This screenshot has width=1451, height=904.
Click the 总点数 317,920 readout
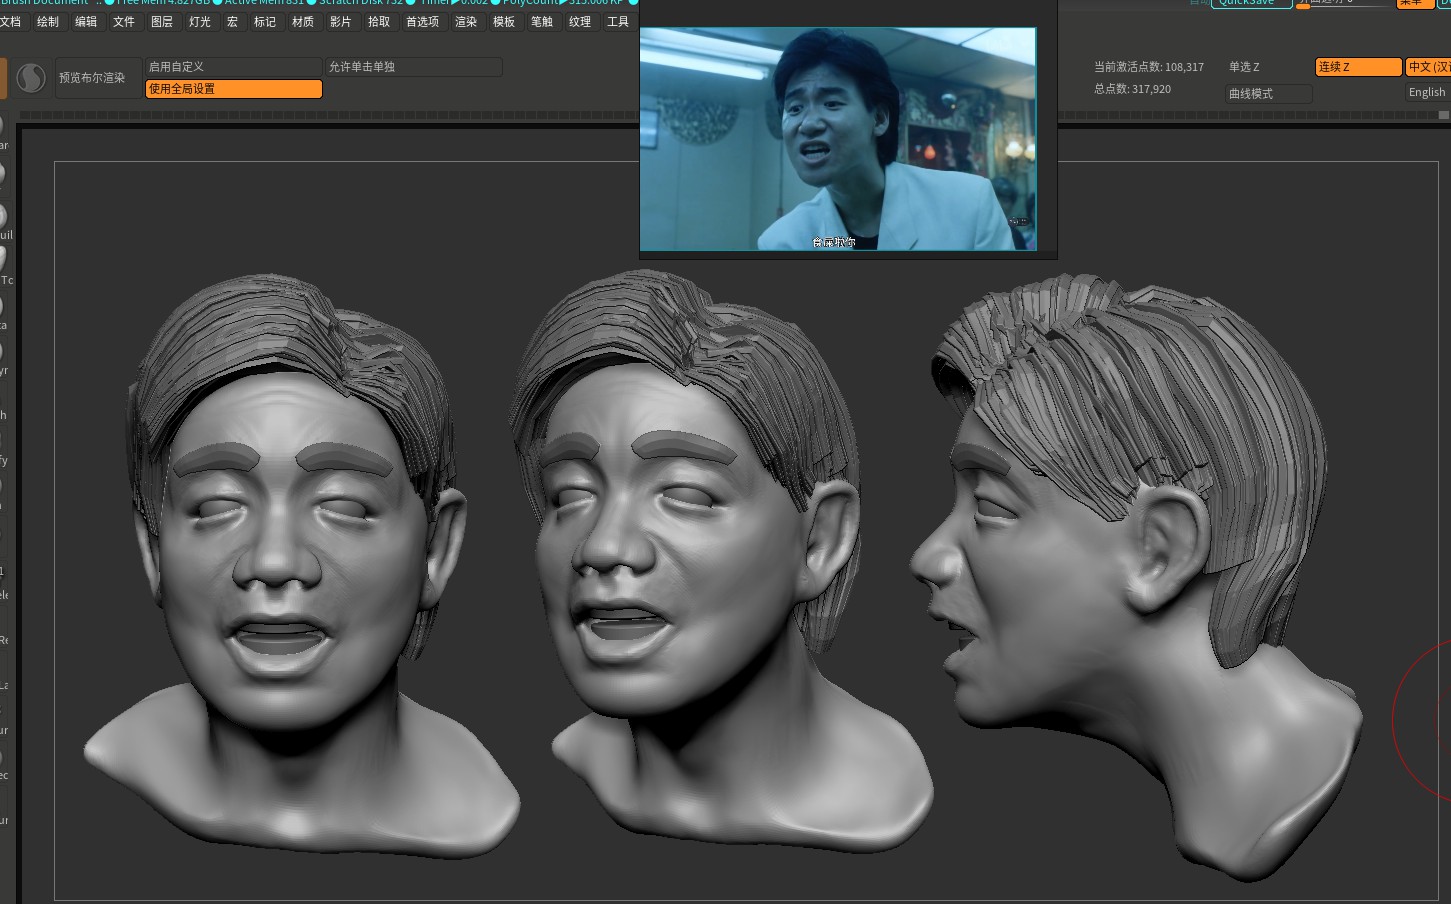pyautogui.click(x=1132, y=89)
